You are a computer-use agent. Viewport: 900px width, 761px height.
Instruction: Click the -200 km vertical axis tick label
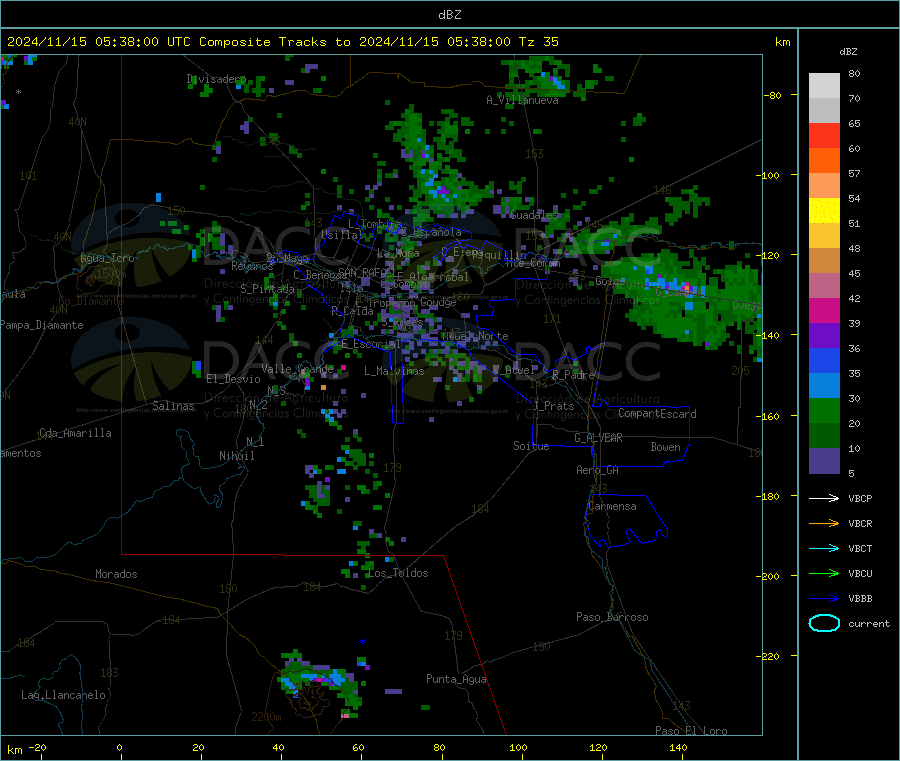(x=767, y=576)
